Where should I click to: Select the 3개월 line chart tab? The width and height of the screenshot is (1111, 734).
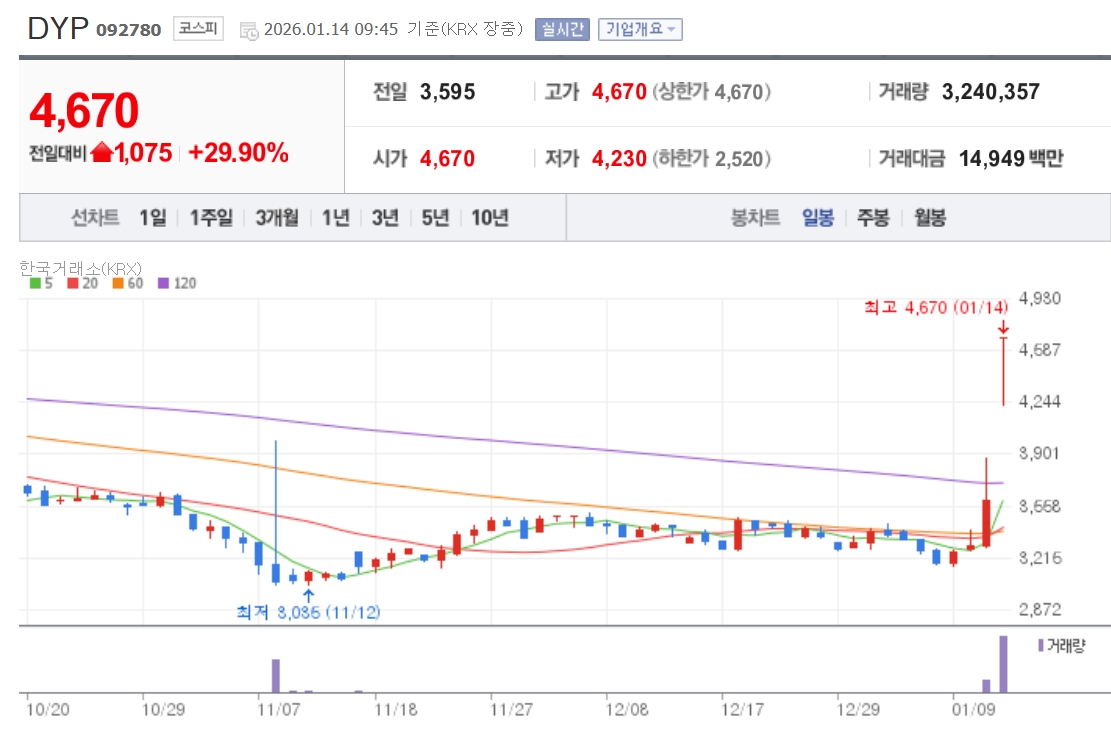coord(276,218)
